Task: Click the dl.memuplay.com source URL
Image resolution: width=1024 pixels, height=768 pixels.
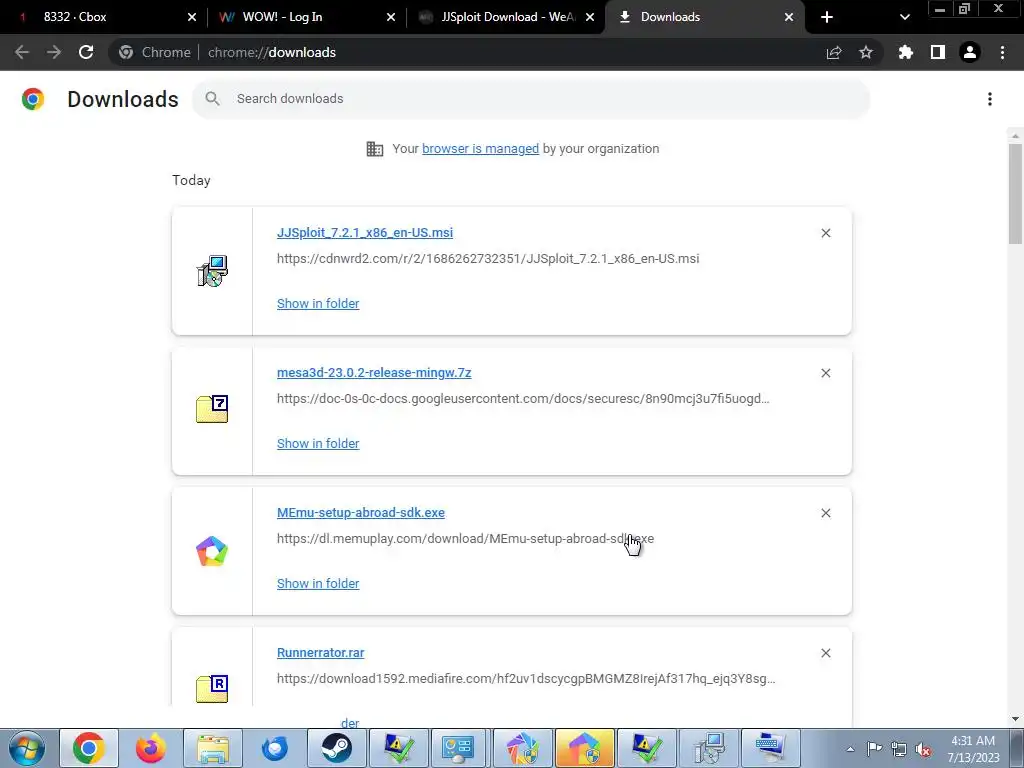Action: [466, 539]
